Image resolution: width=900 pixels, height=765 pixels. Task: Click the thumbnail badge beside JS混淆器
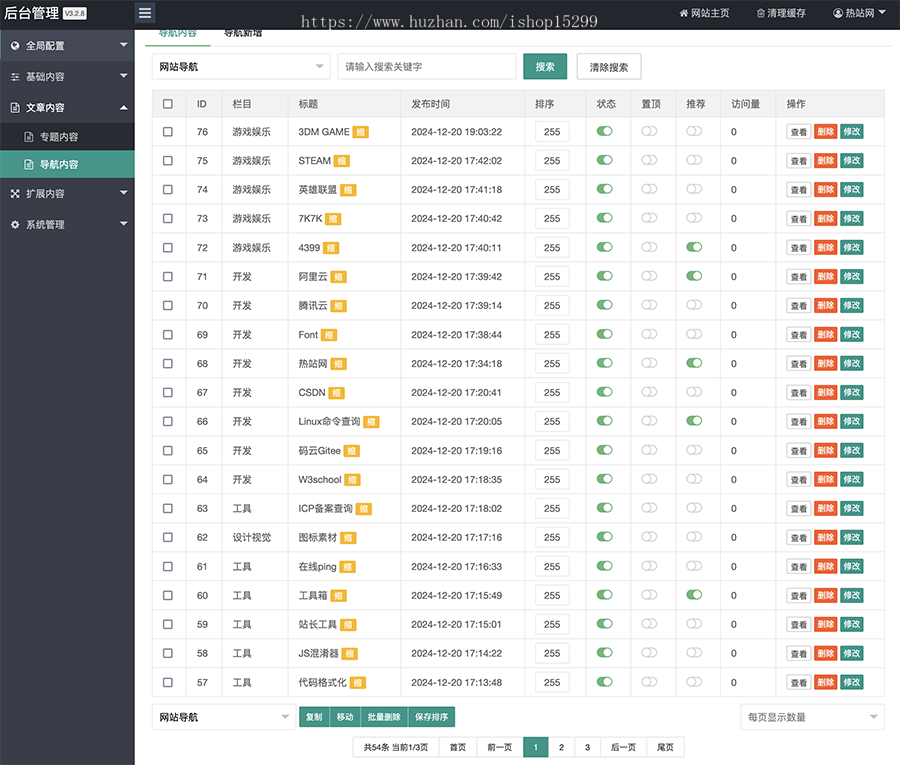(x=350, y=654)
